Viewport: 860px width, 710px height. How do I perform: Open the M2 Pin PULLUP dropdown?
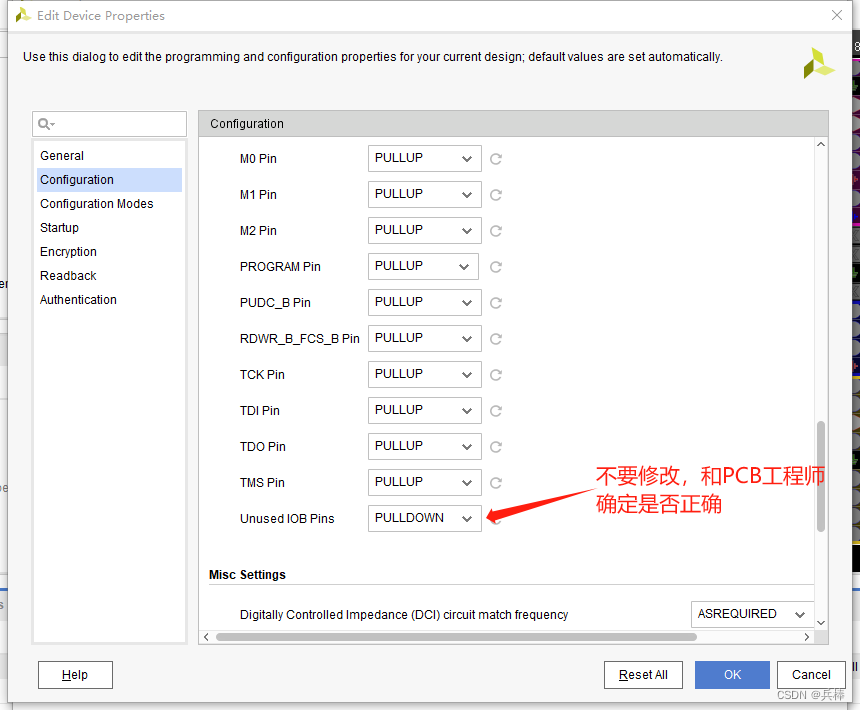(x=425, y=230)
